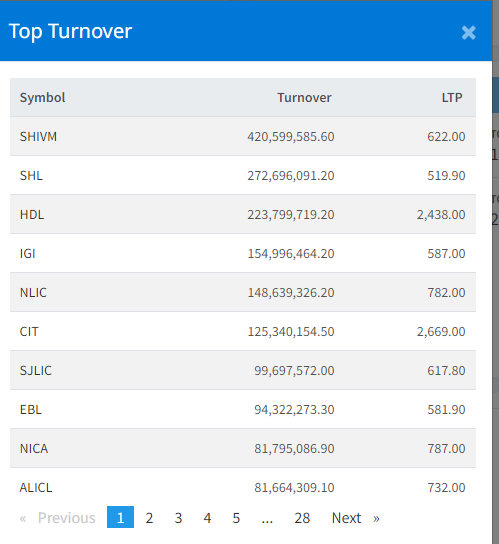Go to pagination page 2
Image resolution: width=499 pixels, height=544 pixels.
(149, 518)
